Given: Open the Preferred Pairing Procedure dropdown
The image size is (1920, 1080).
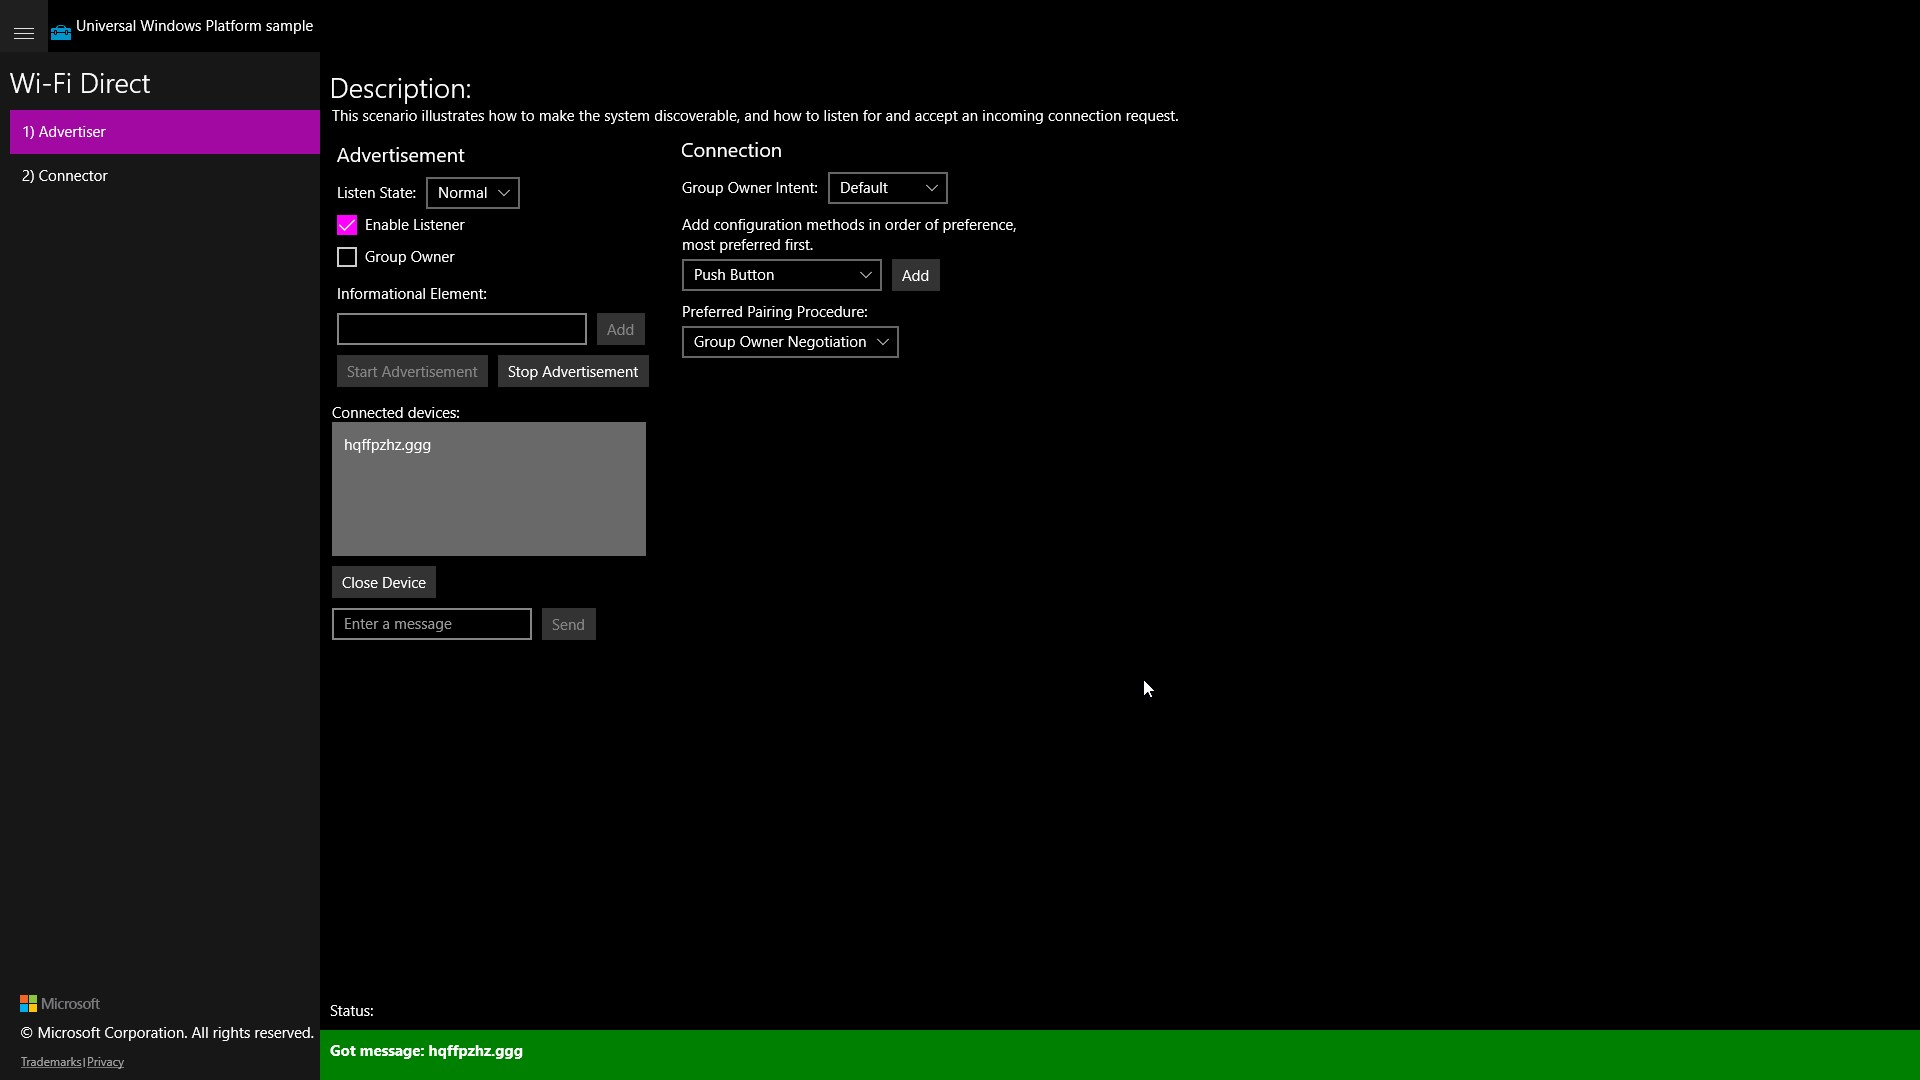Looking at the screenshot, I should (790, 342).
